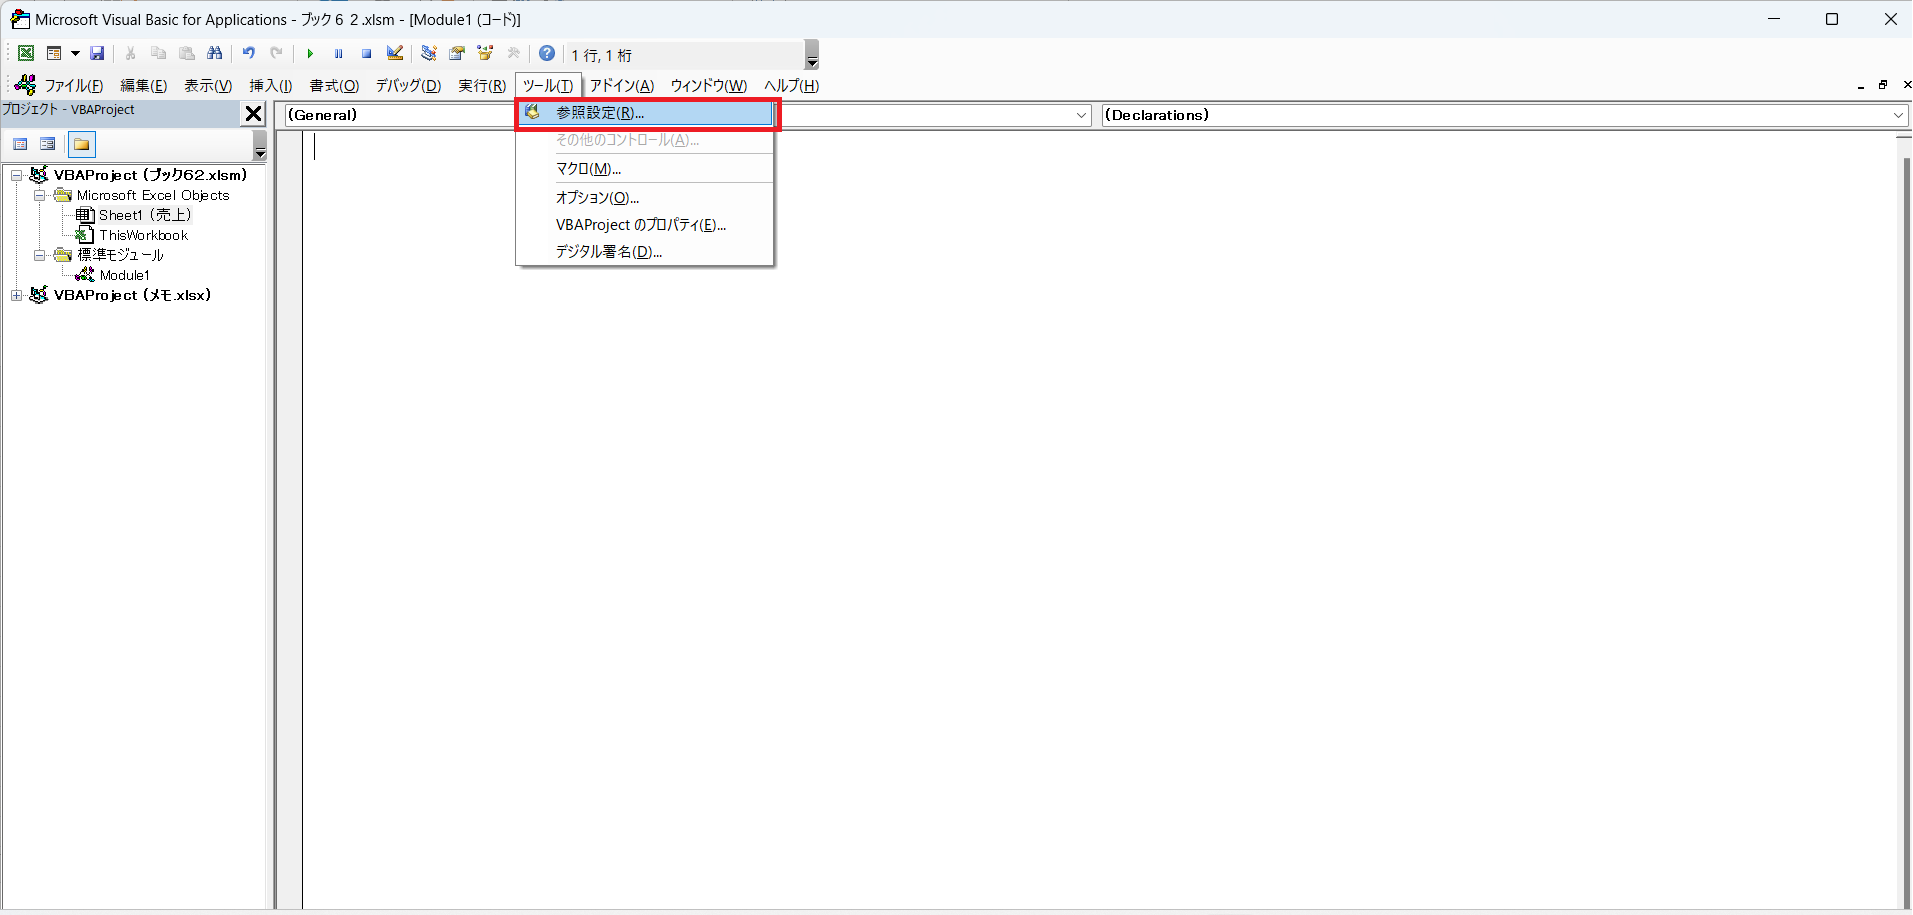Open Visual Basic Help question mark icon
Viewport: 1913px width, 915px height.
point(547,54)
